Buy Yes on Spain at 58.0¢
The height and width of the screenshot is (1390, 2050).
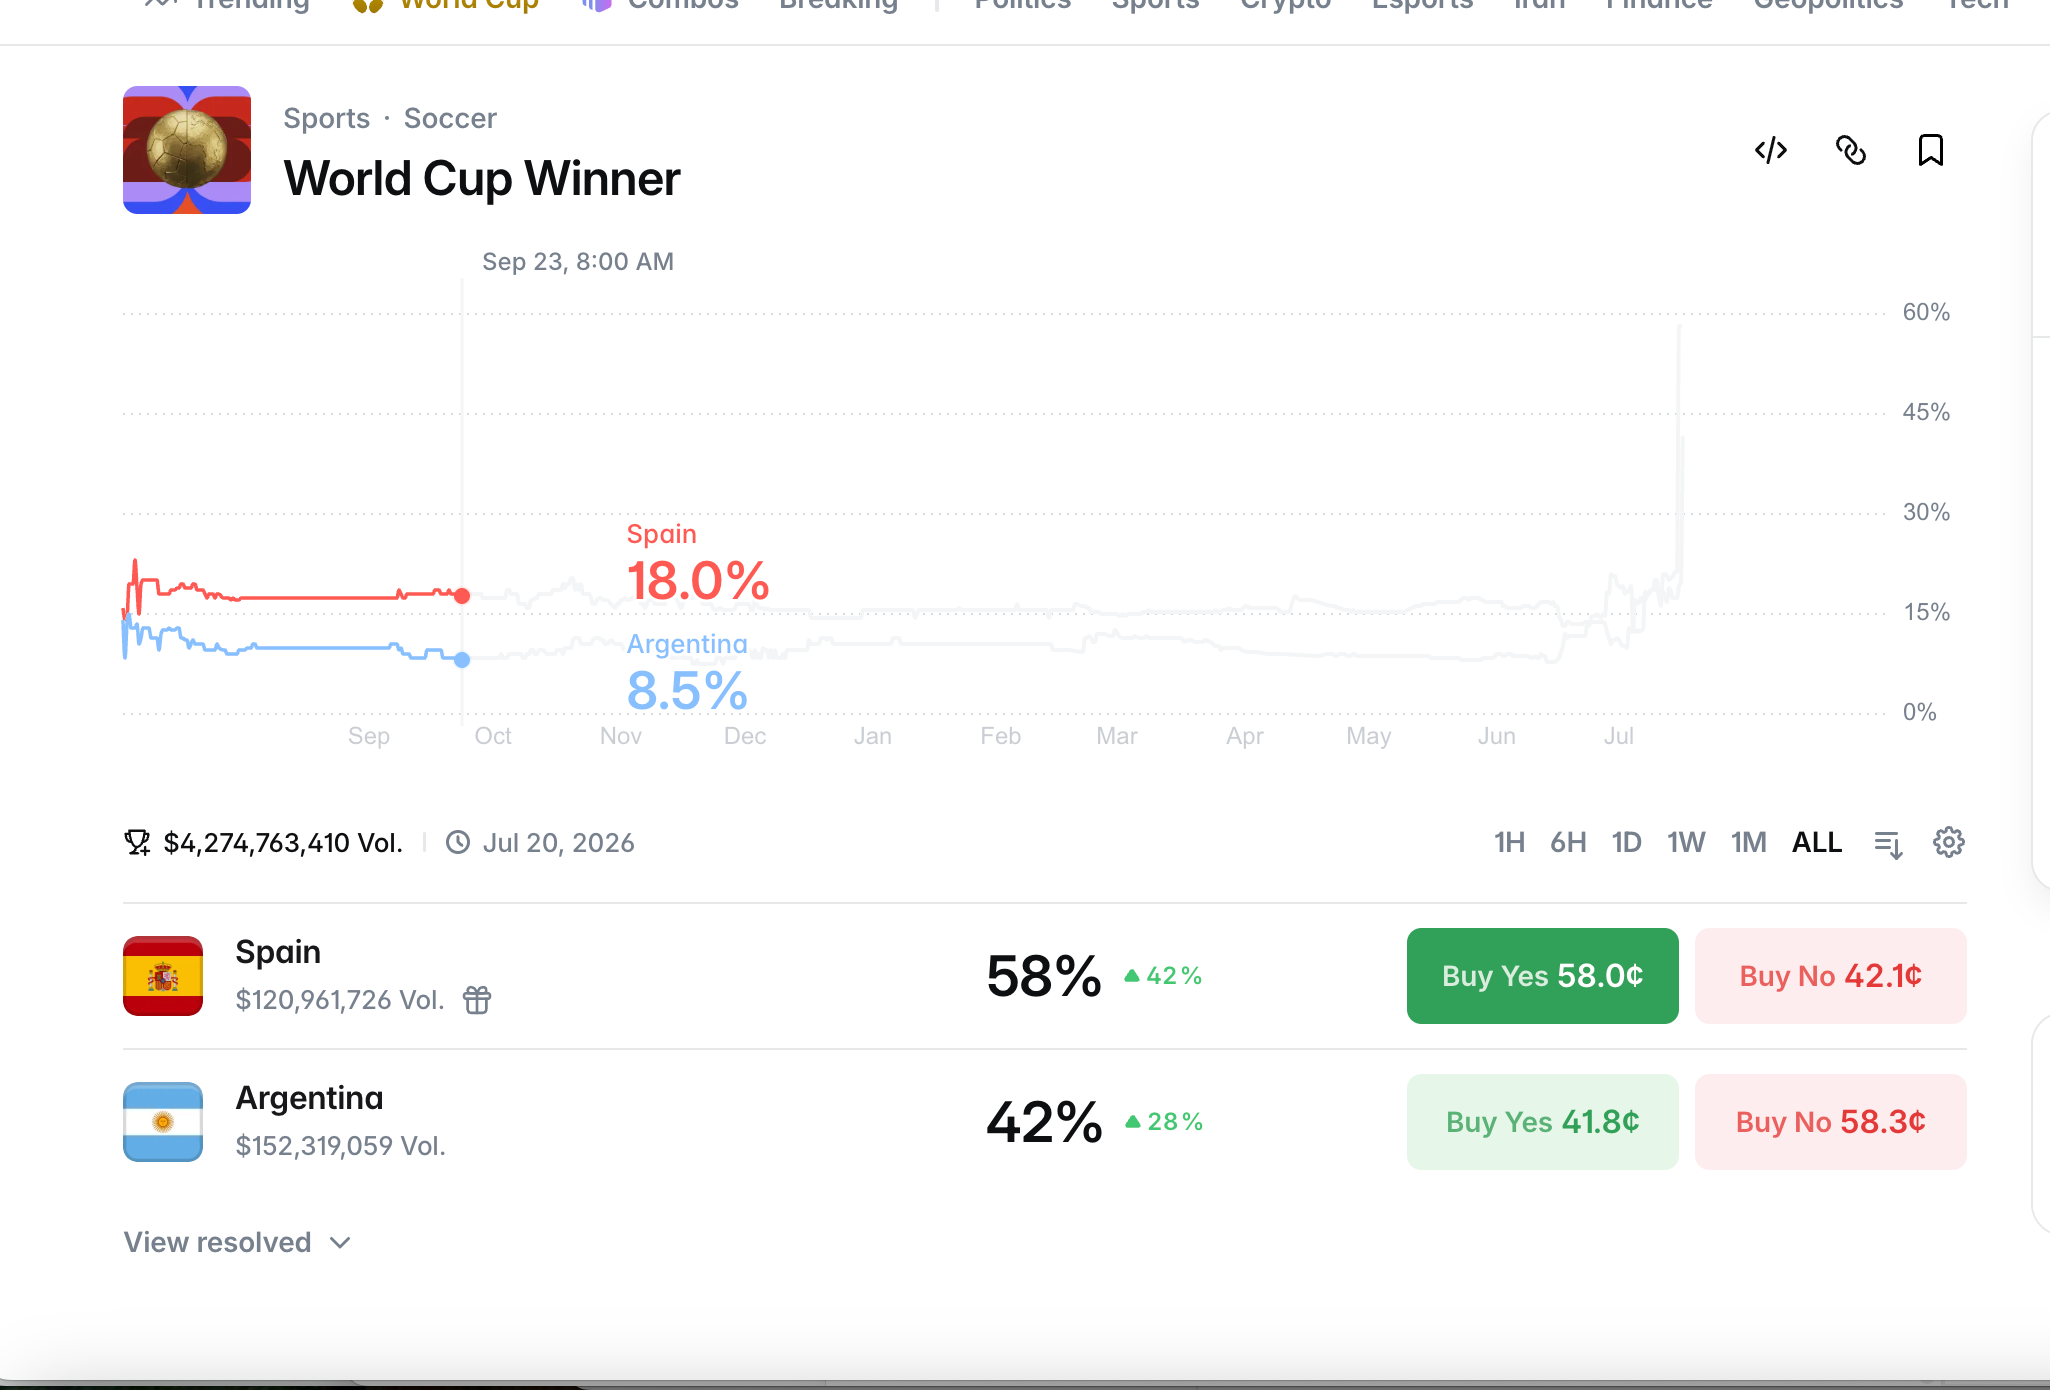pos(1543,976)
